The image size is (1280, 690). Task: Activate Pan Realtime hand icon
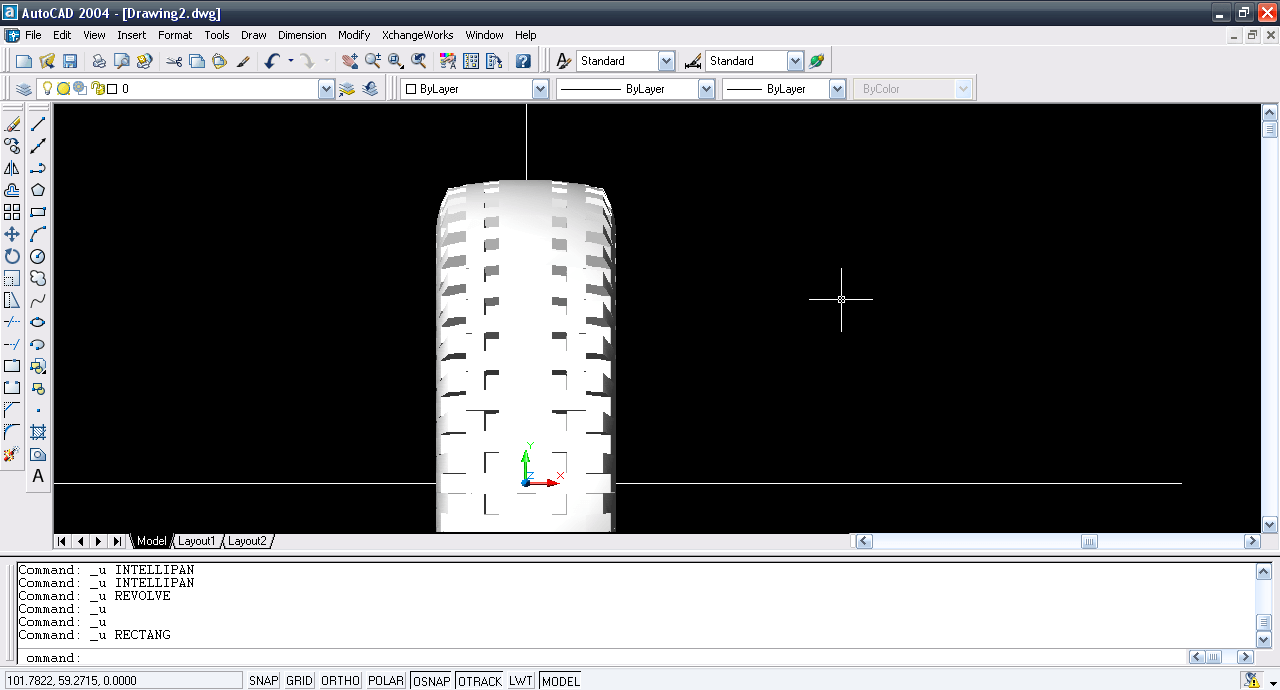[x=349, y=61]
